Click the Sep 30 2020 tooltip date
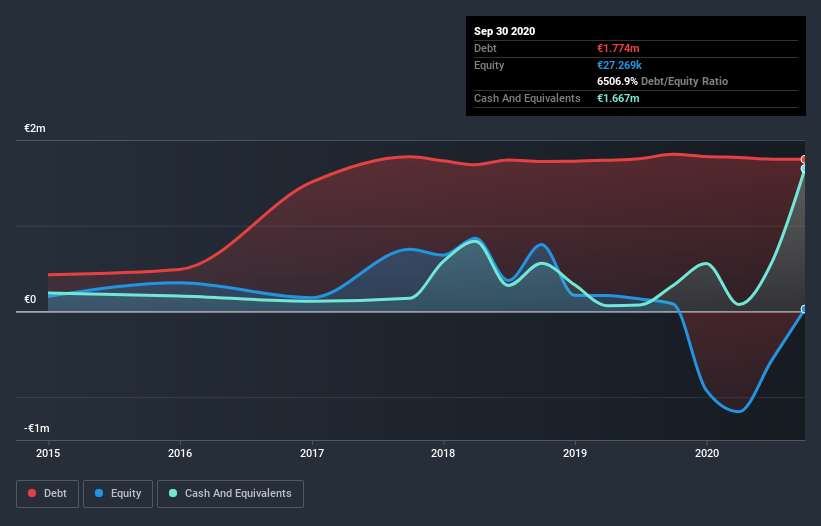The height and width of the screenshot is (526, 821). (505, 31)
